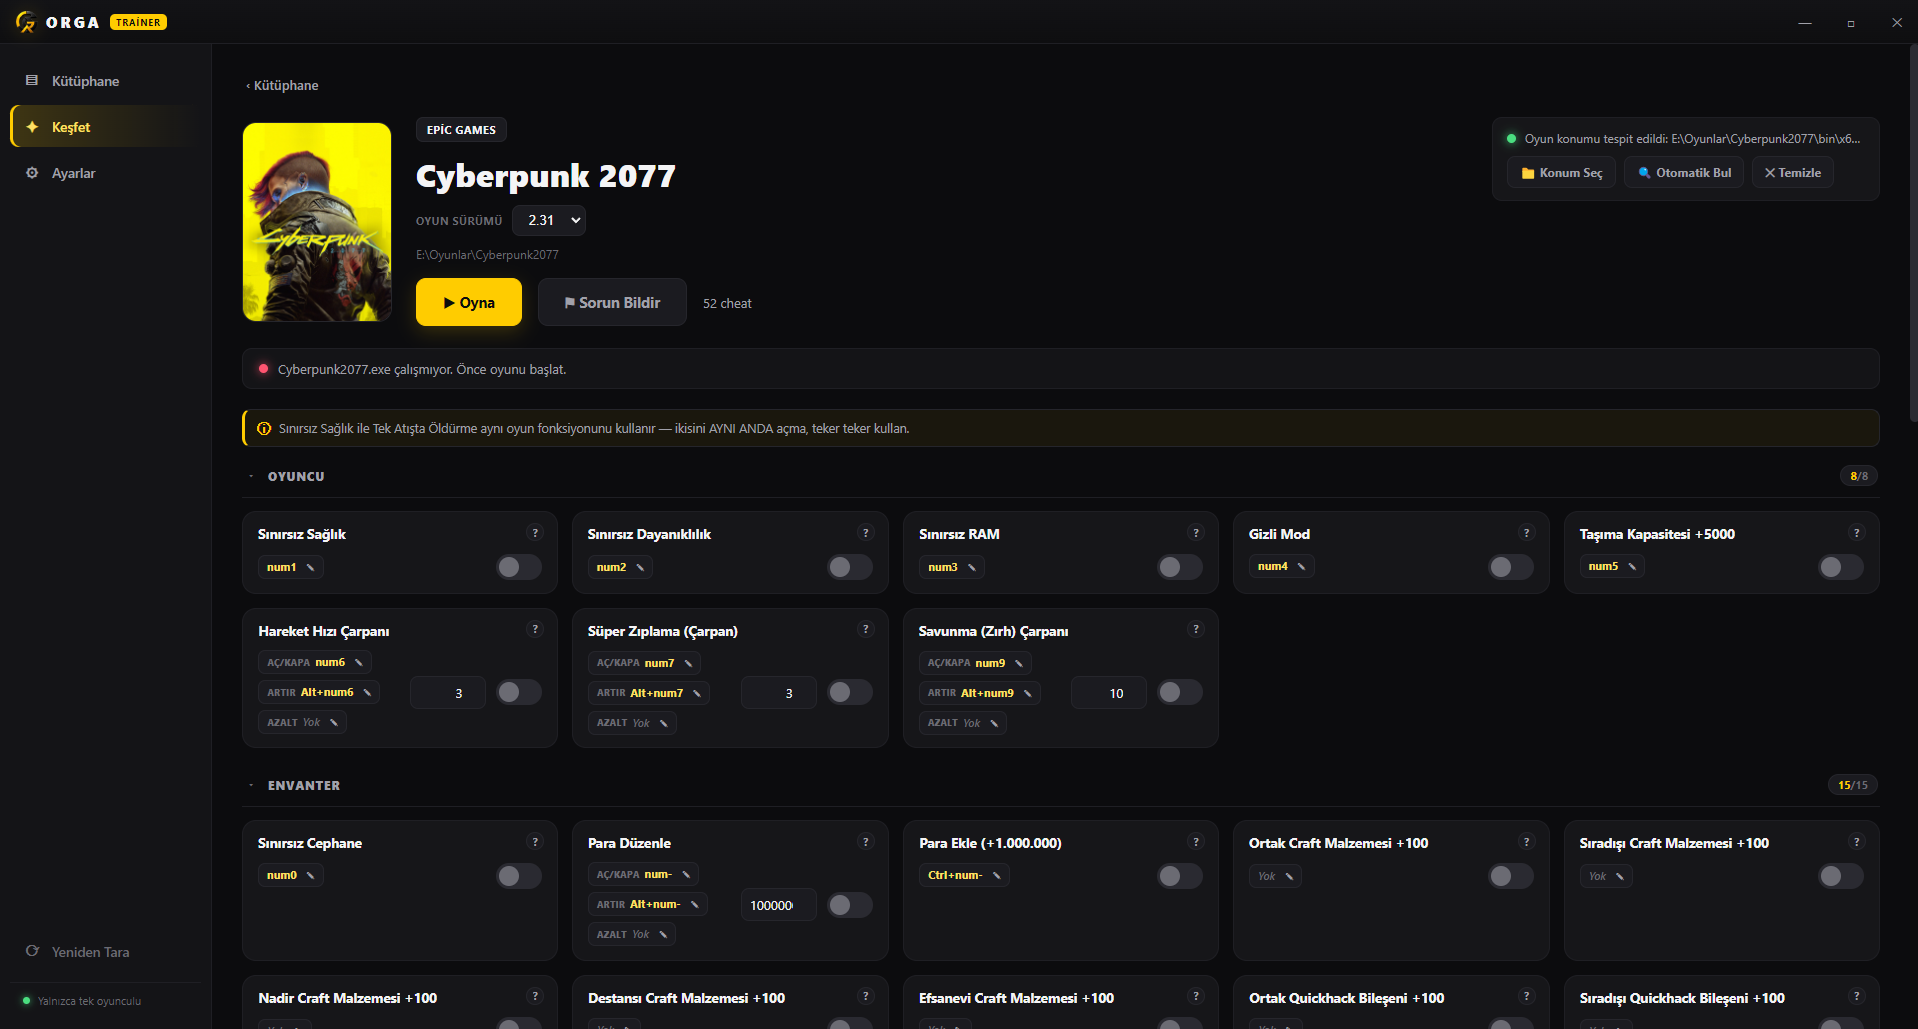Enable Sınırsız Sağlık toggle
This screenshot has height=1029, width=1918.
pos(519,567)
